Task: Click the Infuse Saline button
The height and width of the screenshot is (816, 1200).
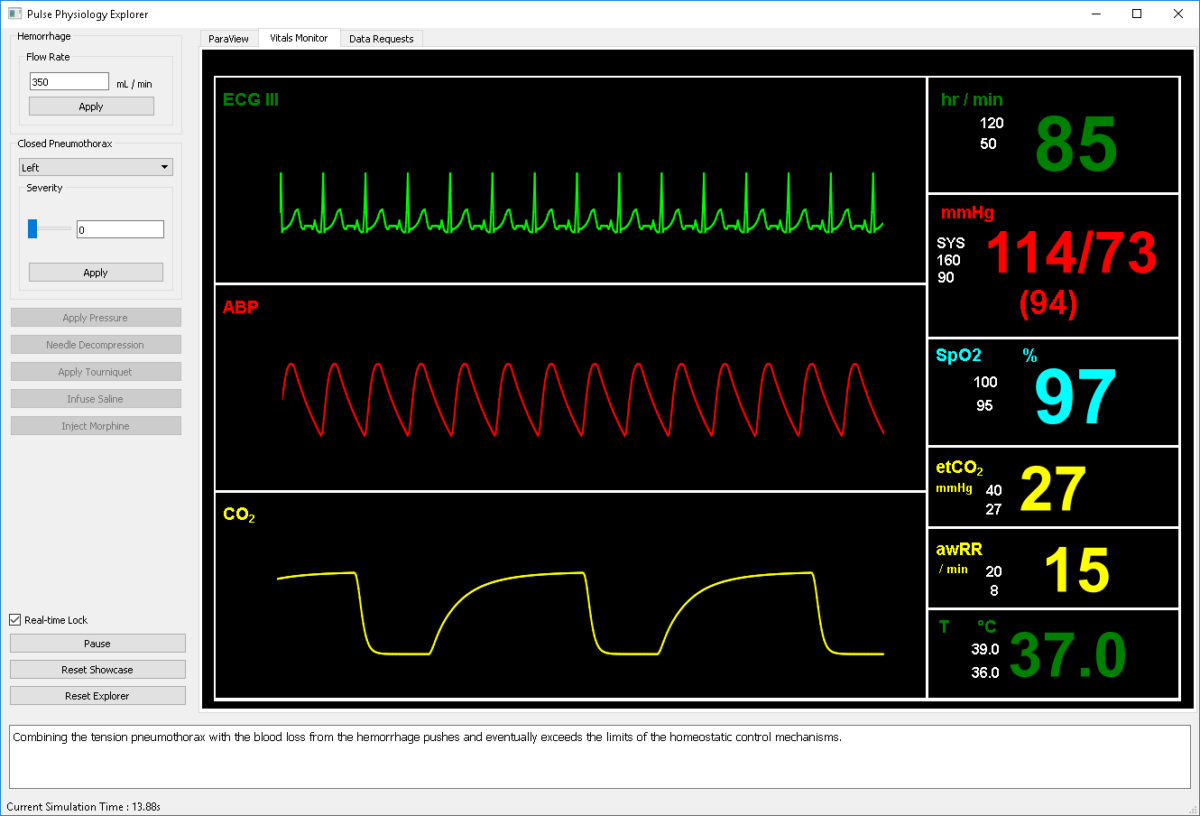Action: (95, 399)
